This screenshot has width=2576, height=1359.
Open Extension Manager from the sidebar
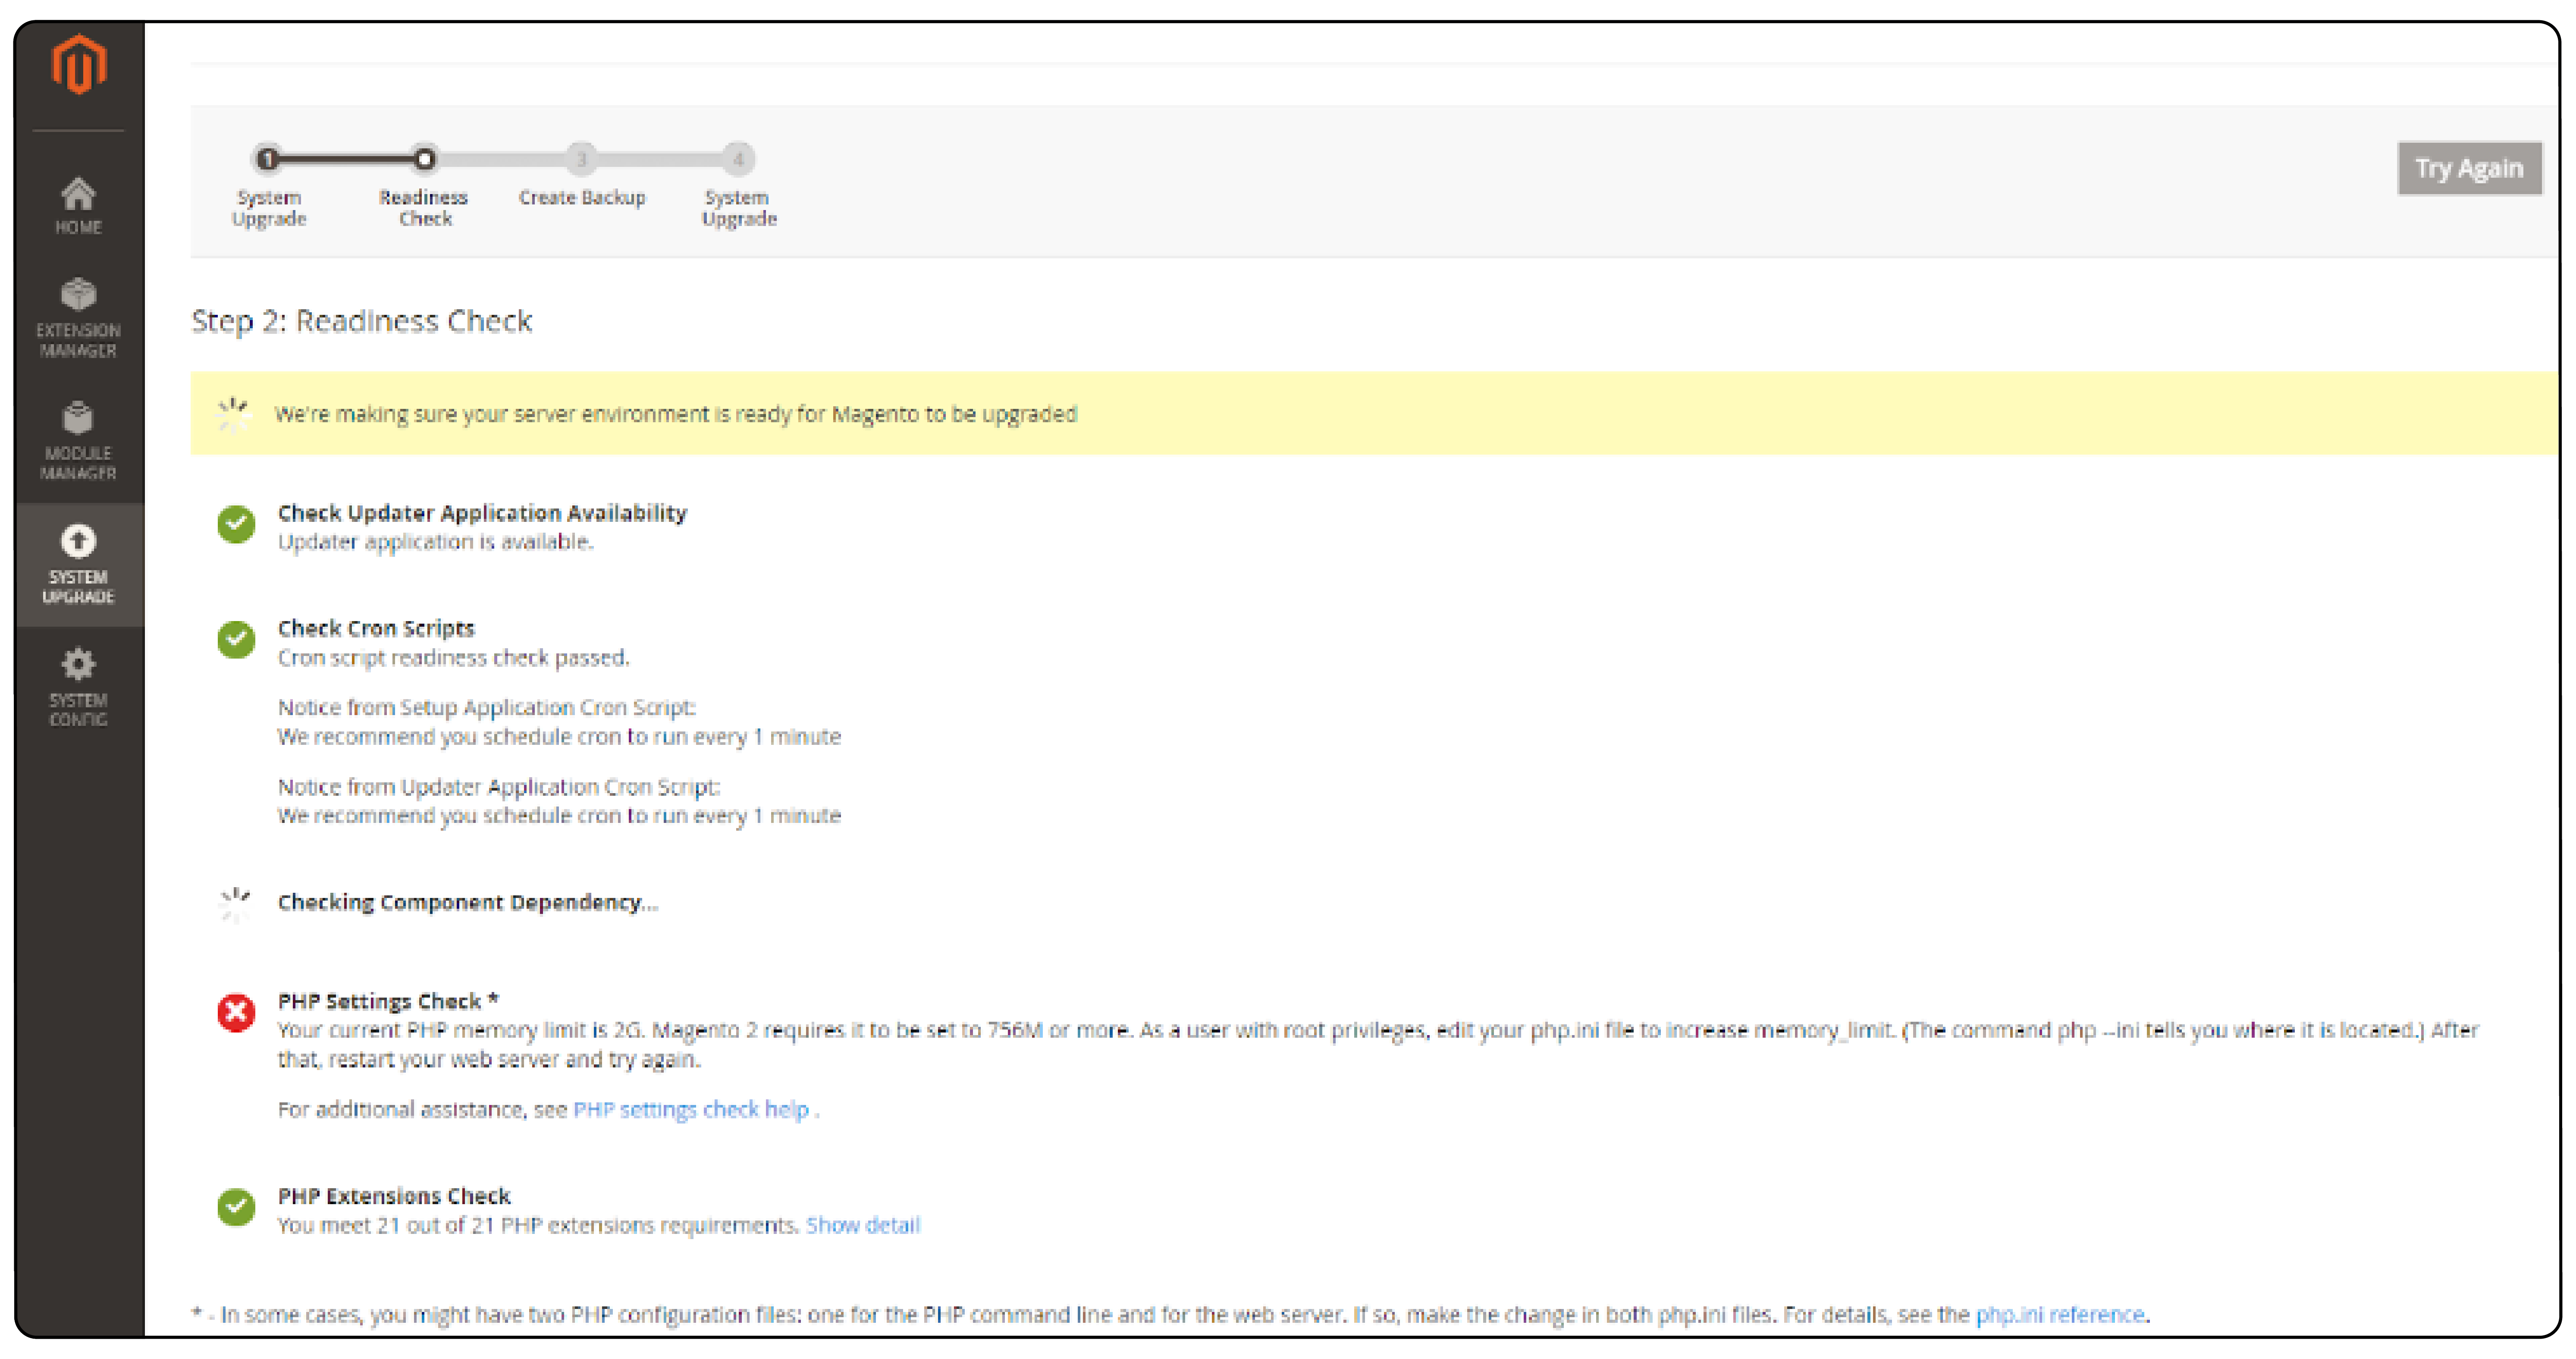[79, 318]
